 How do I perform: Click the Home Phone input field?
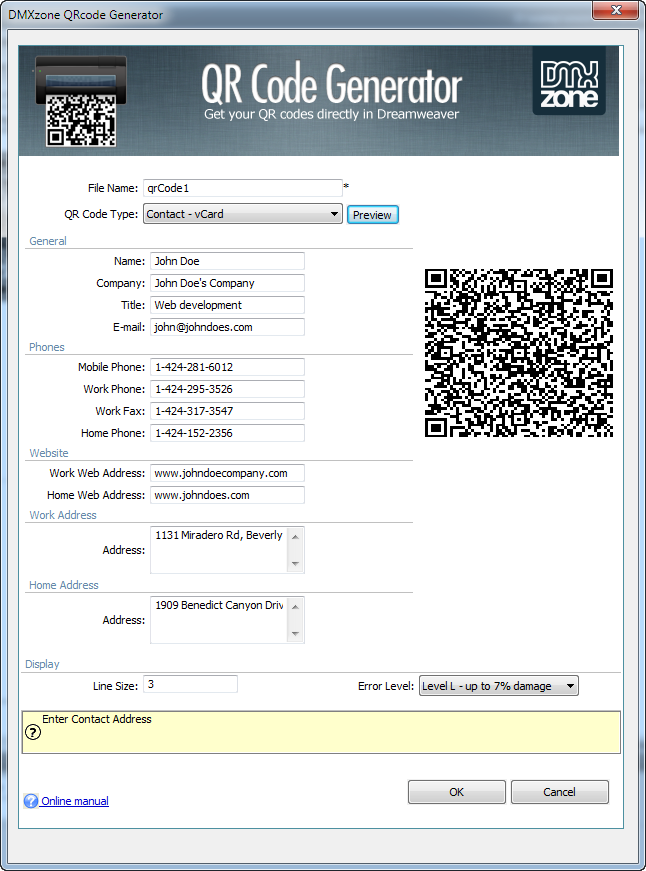click(x=227, y=433)
